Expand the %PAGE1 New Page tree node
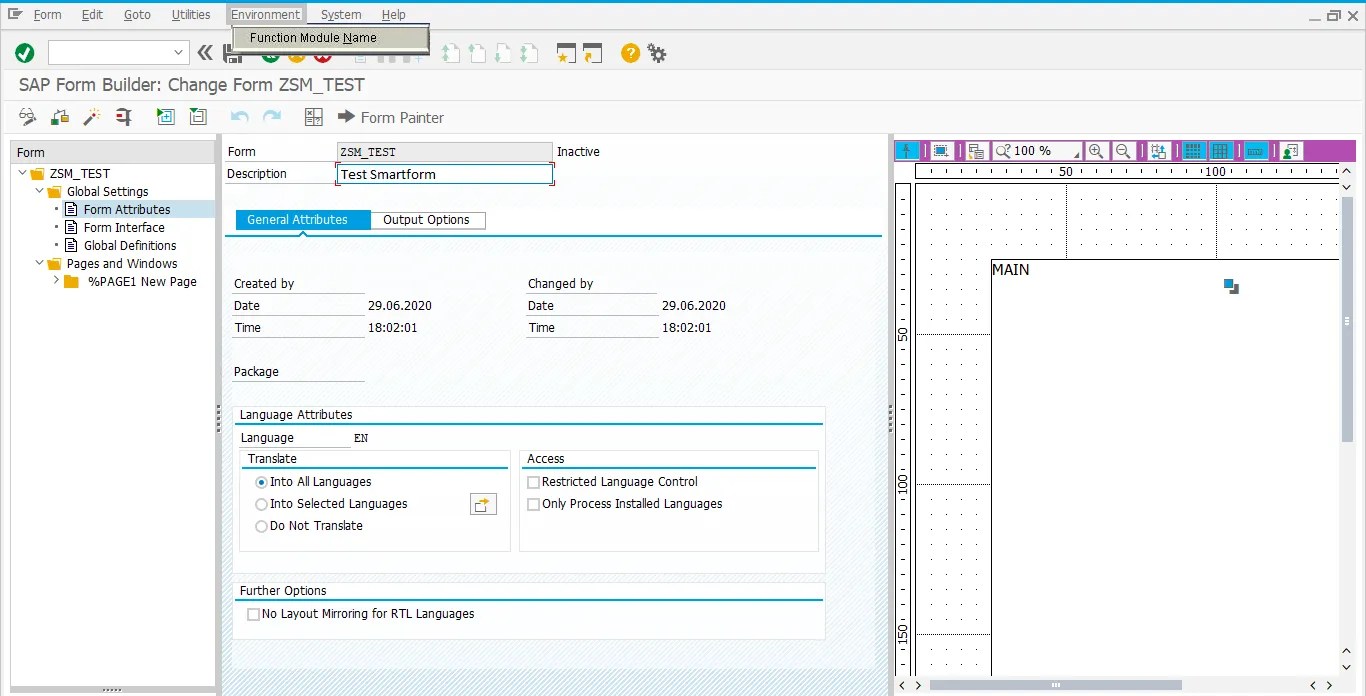Viewport: 1366px width, 696px height. tap(56, 281)
